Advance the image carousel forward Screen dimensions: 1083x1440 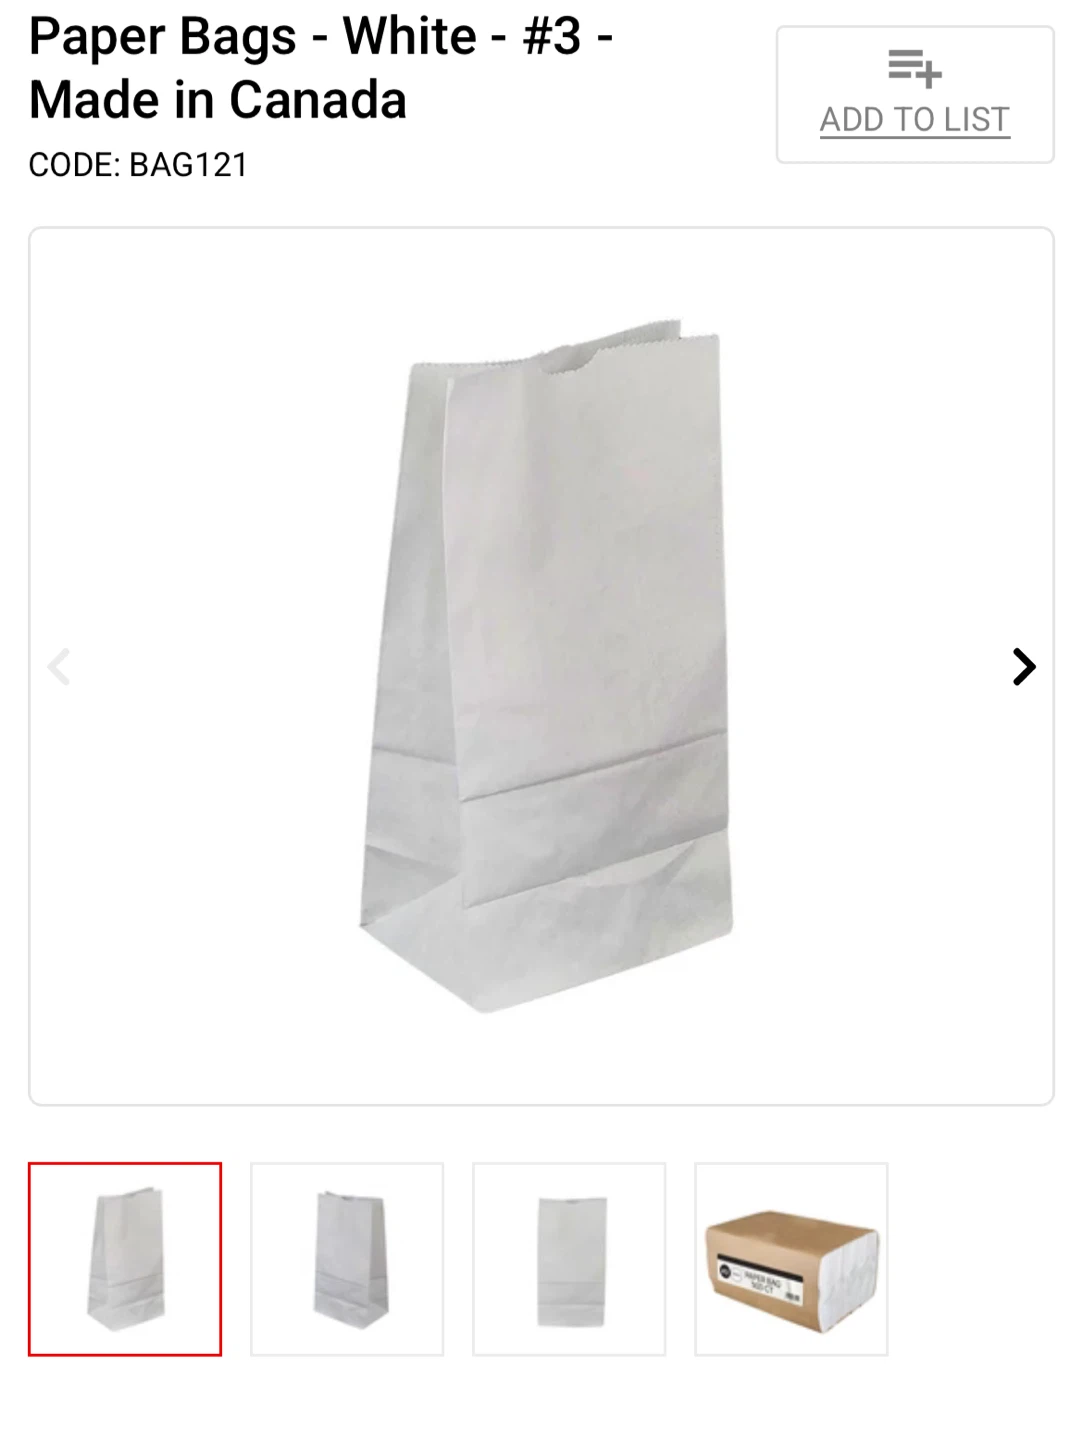click(x=1024, y=667)
